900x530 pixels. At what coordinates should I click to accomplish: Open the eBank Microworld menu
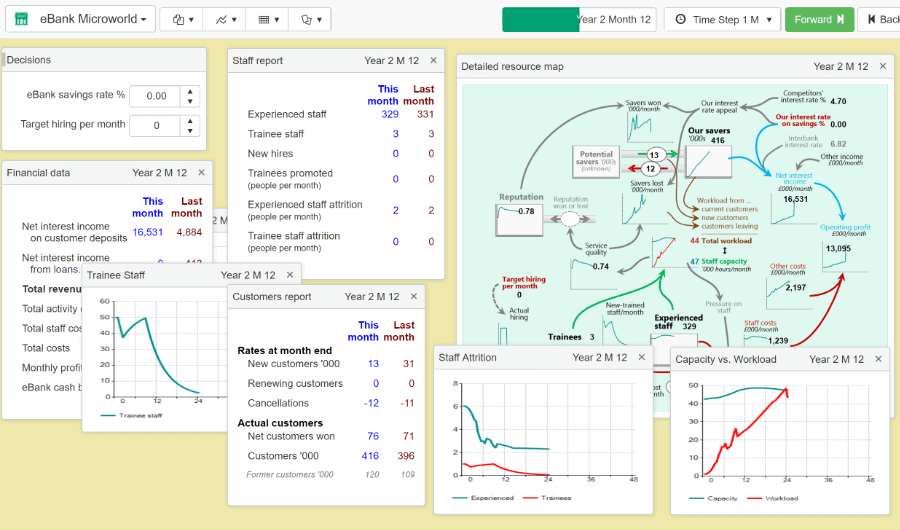point(97,19)
